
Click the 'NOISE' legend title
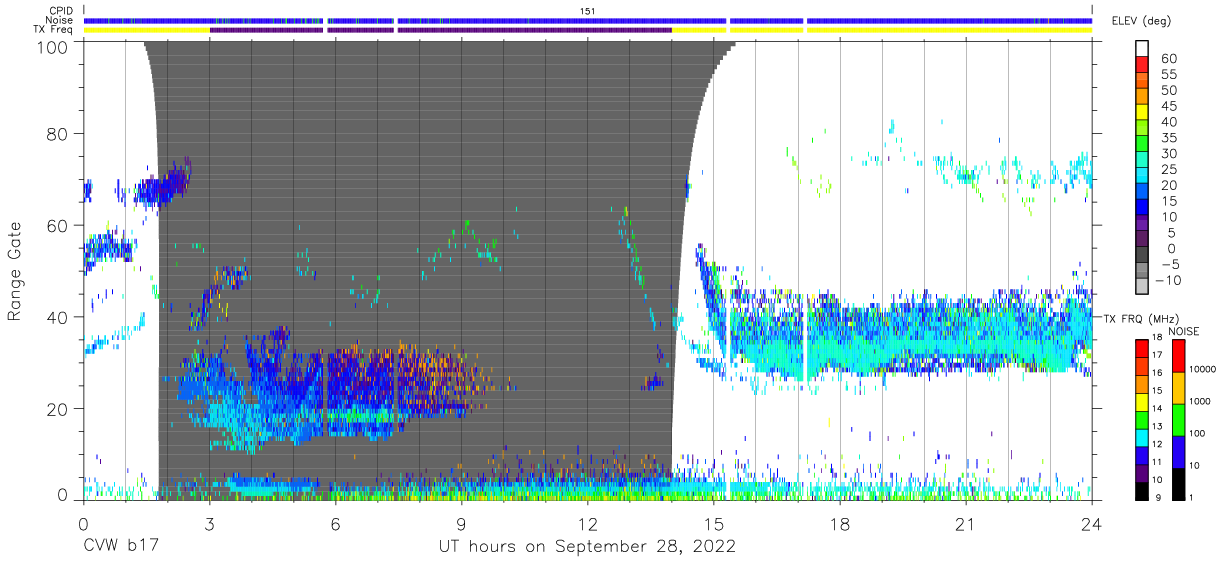coord(1184,331)
